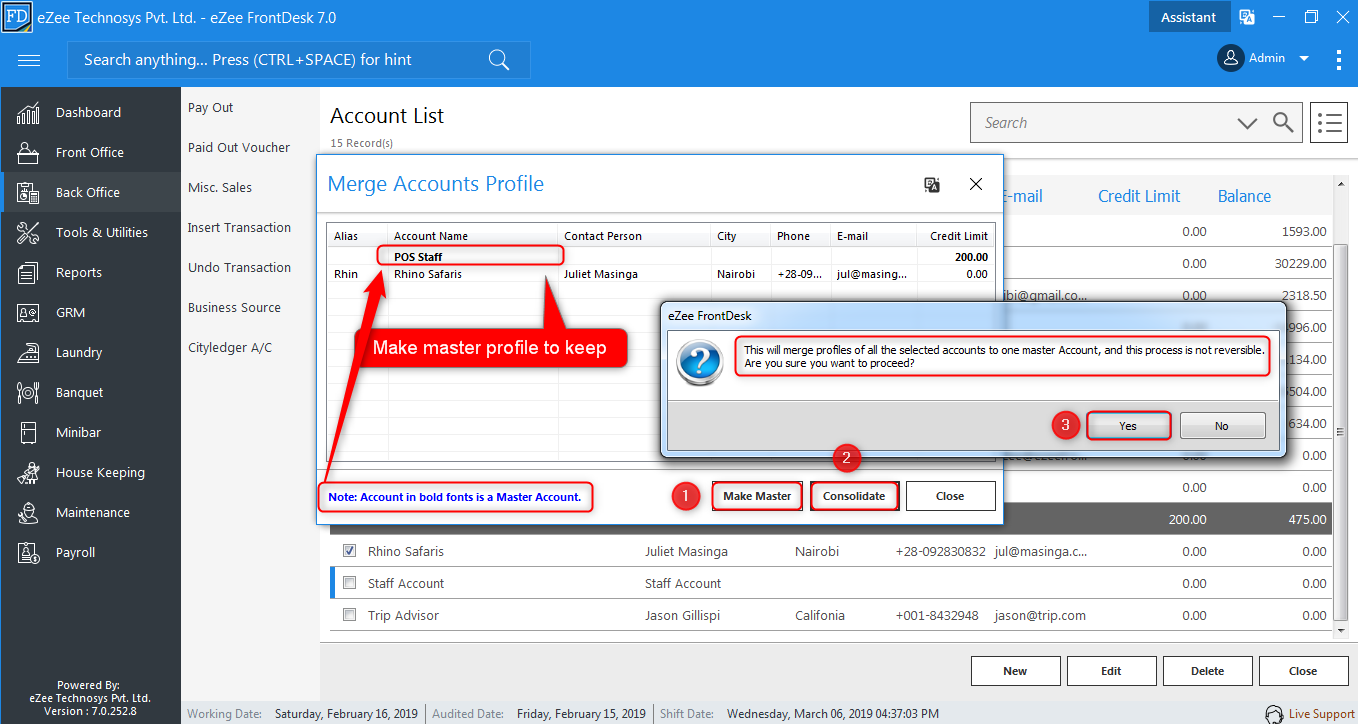Click the search magnifier in top search bar
The image size is (1358, 724).
[498, 60]
